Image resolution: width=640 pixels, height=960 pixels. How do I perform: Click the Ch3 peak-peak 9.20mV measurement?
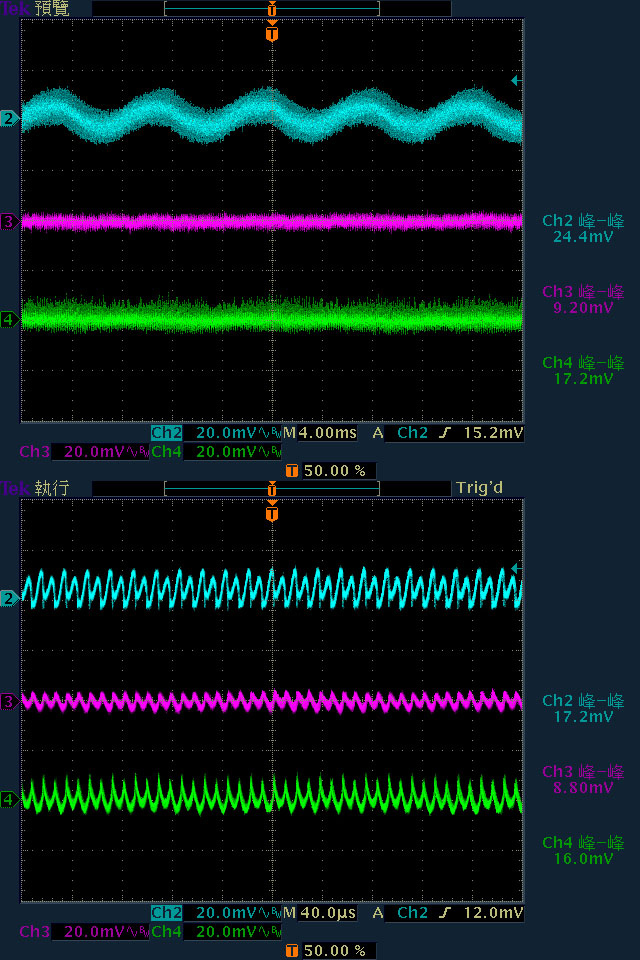583,300
